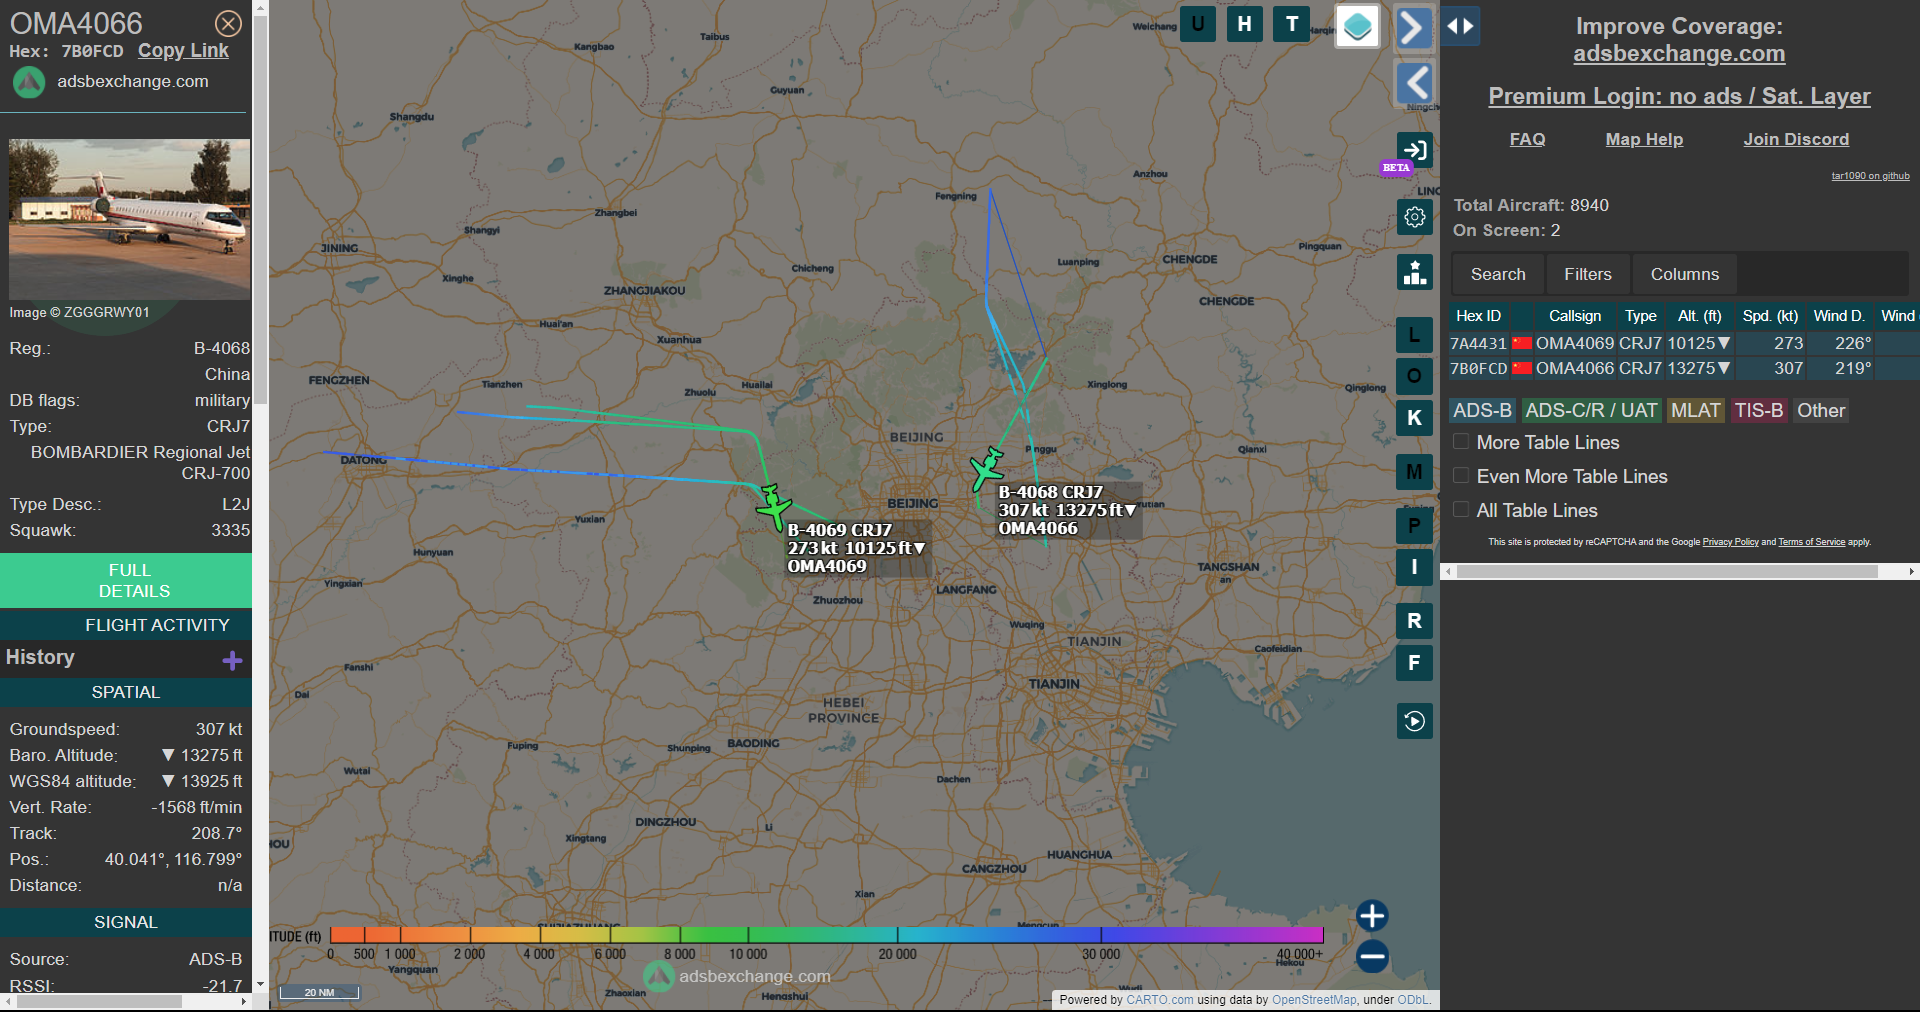
Task: Toggle the F map button
Action: pos(1414,662)
